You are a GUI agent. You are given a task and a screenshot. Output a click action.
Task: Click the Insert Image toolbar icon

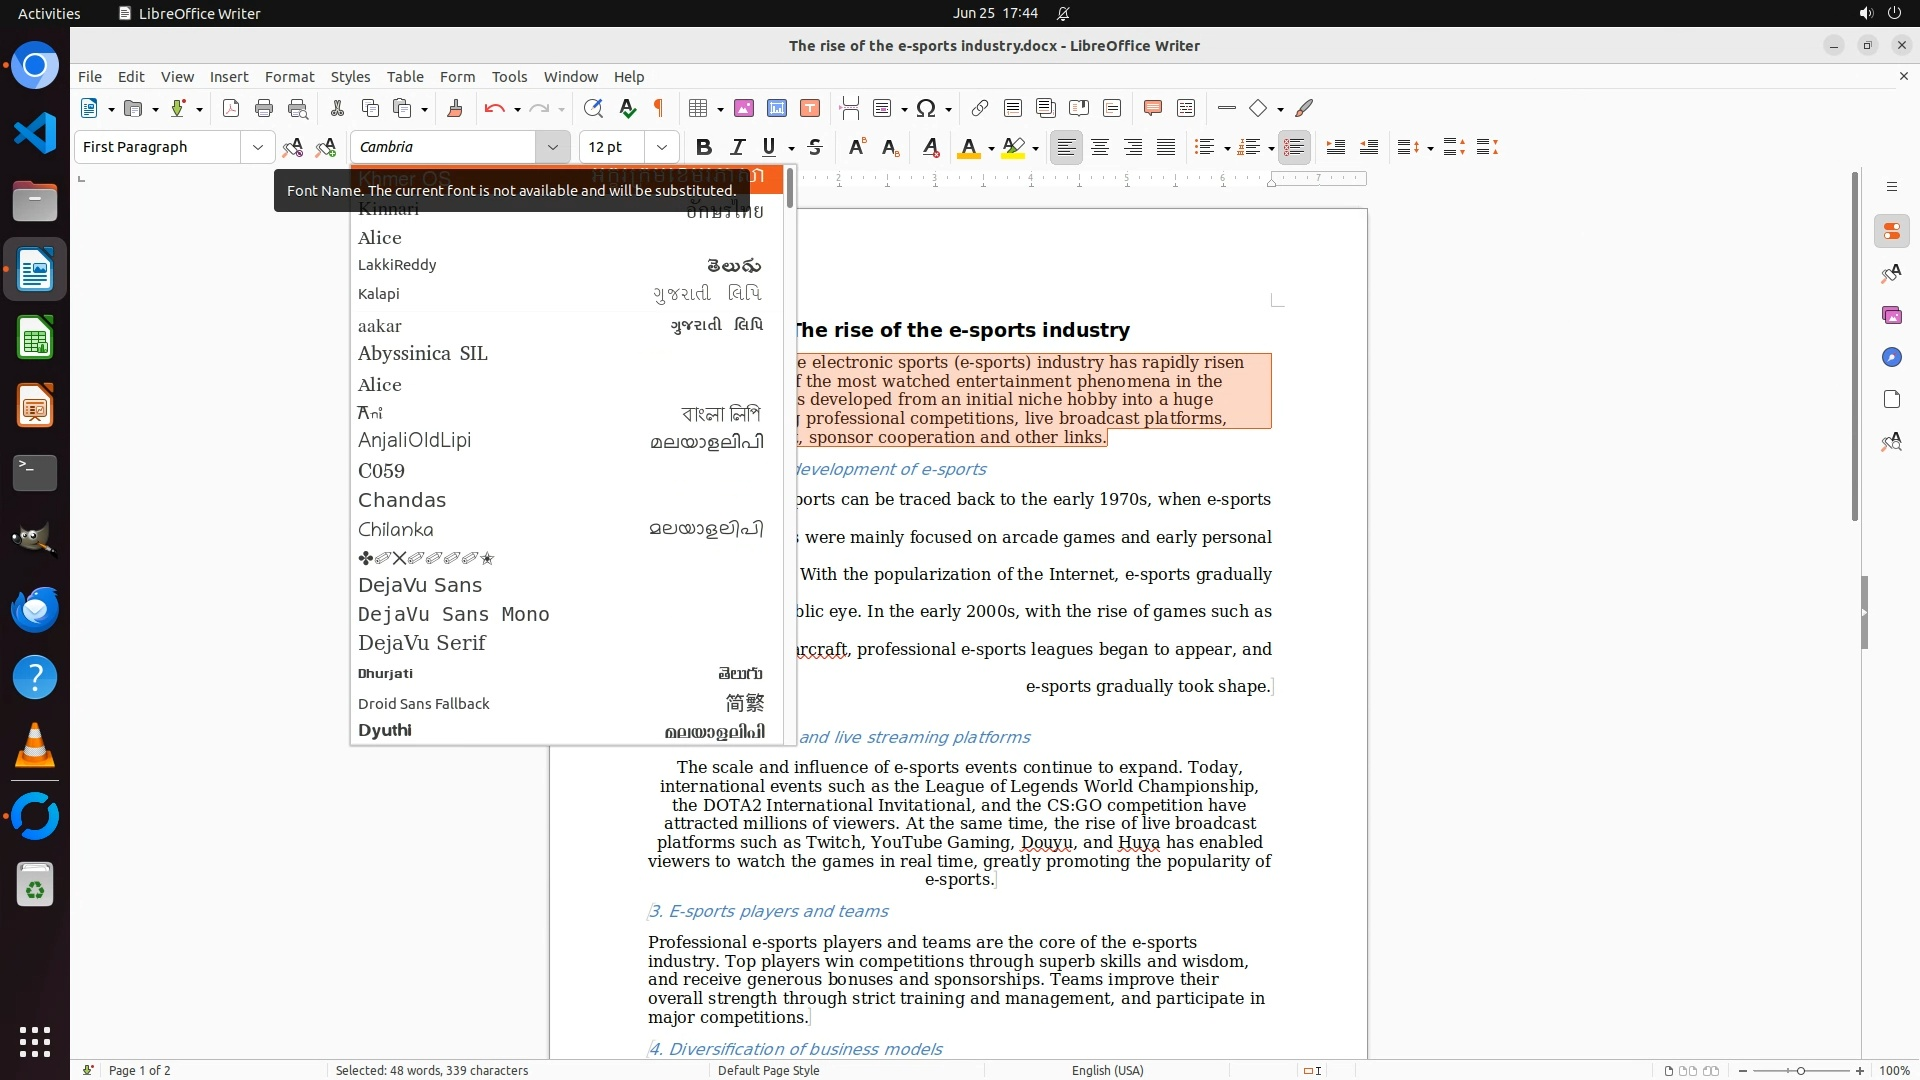[744, 108]
